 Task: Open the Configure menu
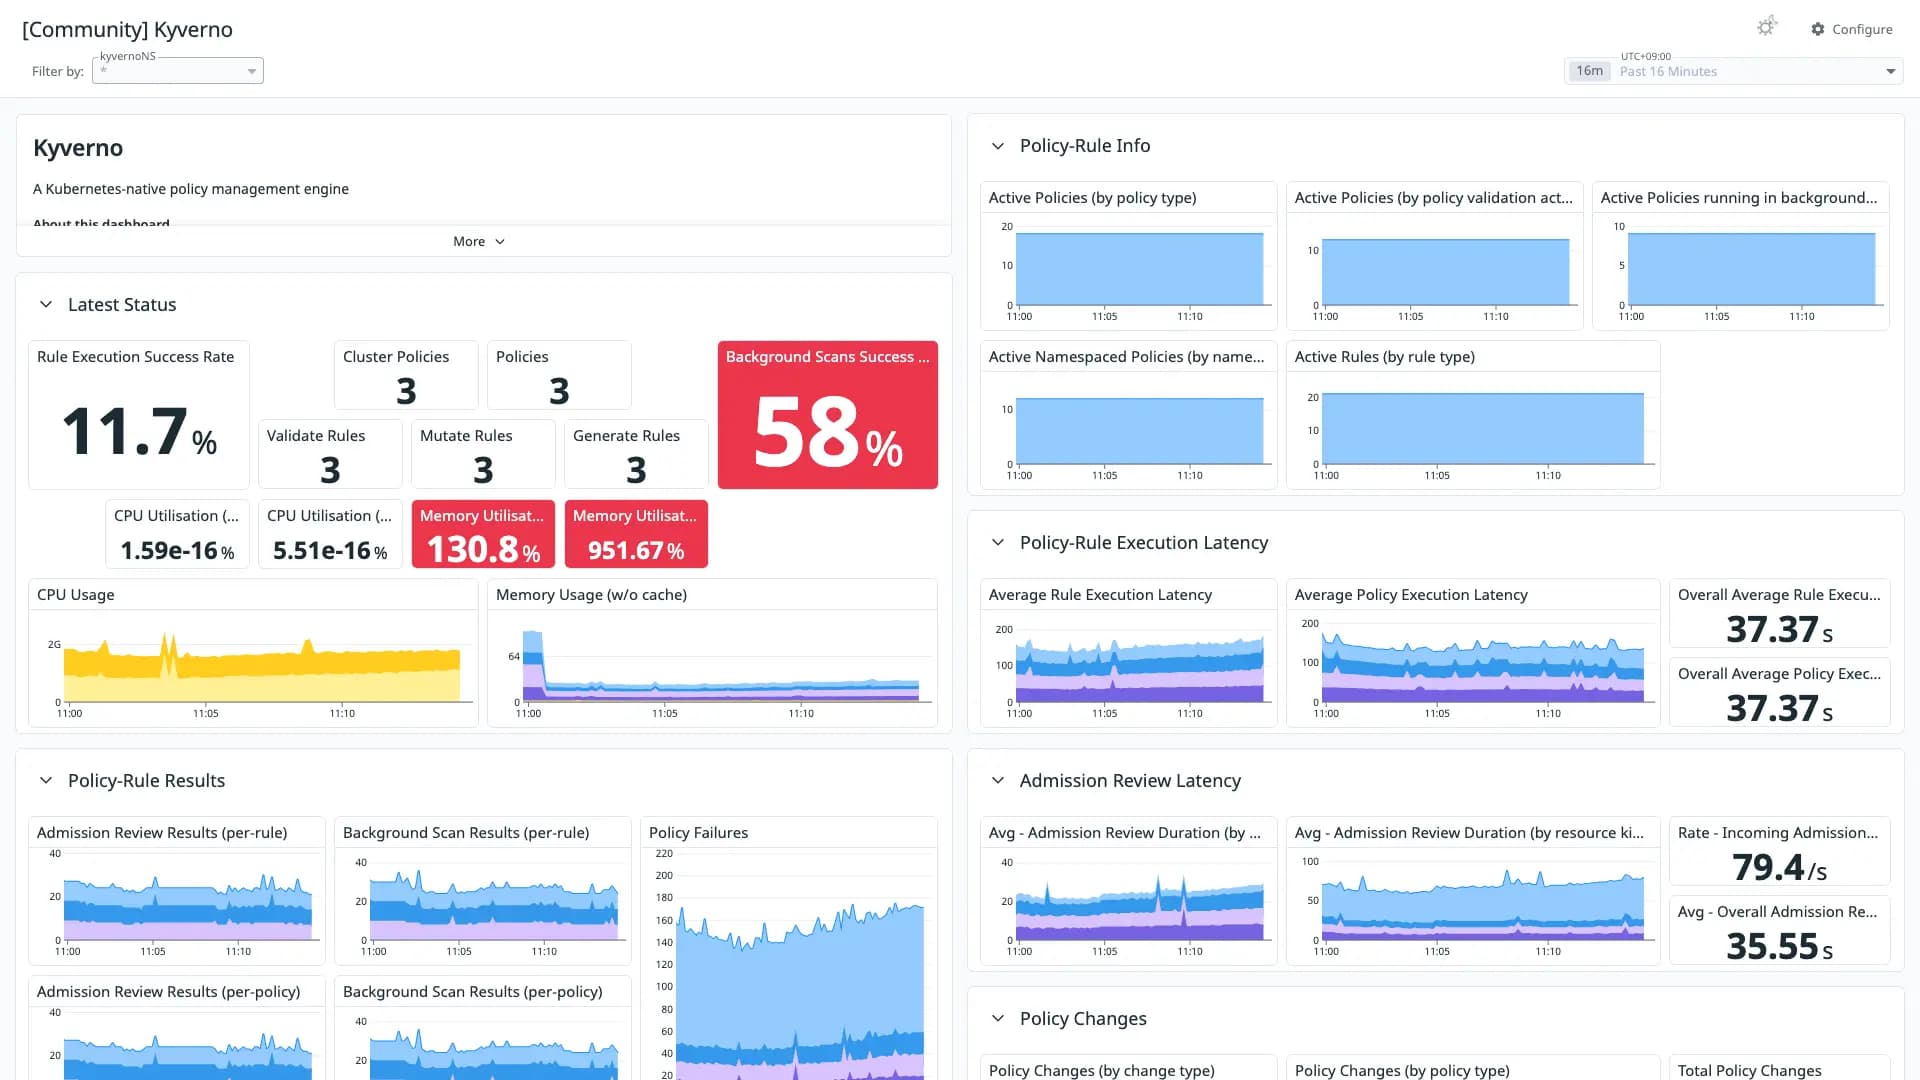coord(1852,29)
